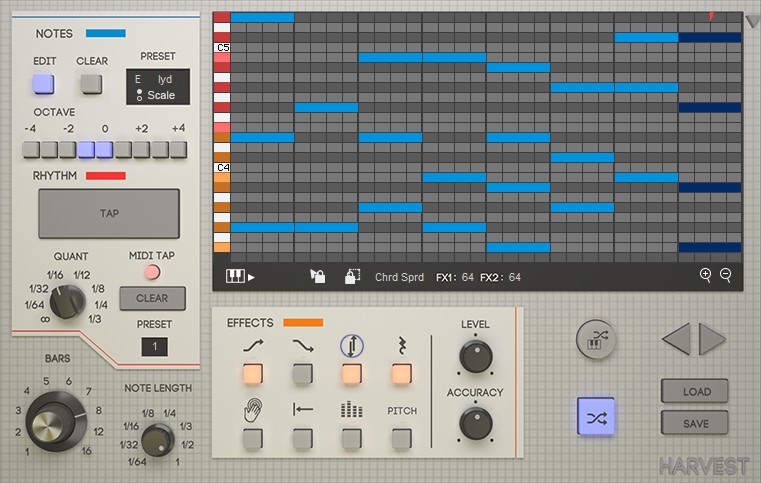Click the blue shuffle randomize button
Viewport: 761px width, 483px height.
pos(596,418)
